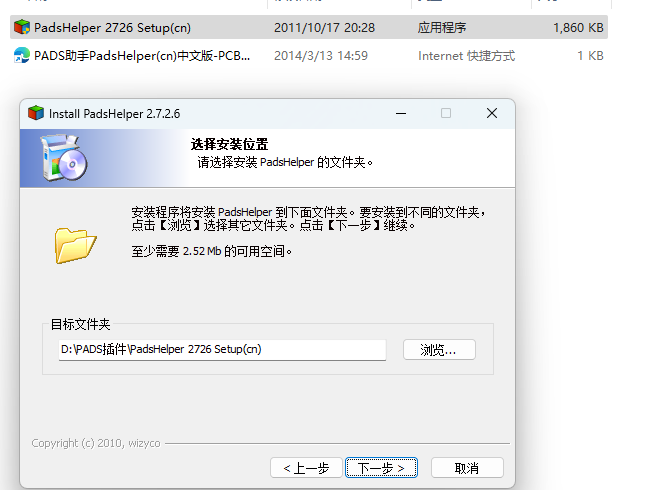Image resolution: width=652 pixels, height=490 pixels.
Task: Click the PADS助手 Internet shortcut file icon
Action: 22,55
